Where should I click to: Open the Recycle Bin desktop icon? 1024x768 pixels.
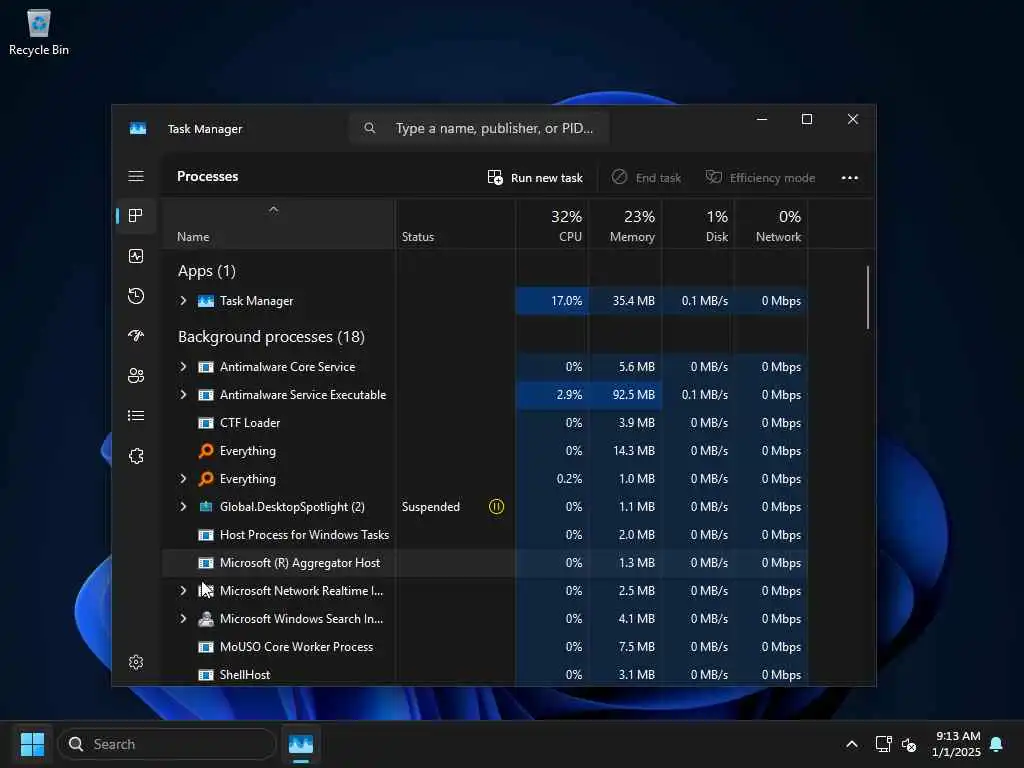click(x=39, y=33)
